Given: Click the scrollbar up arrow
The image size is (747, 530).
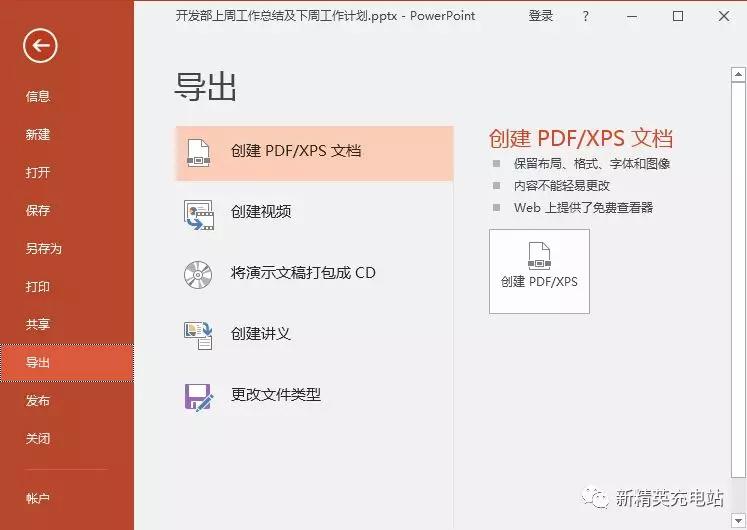Looking at the screenshot, I should pos(738,74).
